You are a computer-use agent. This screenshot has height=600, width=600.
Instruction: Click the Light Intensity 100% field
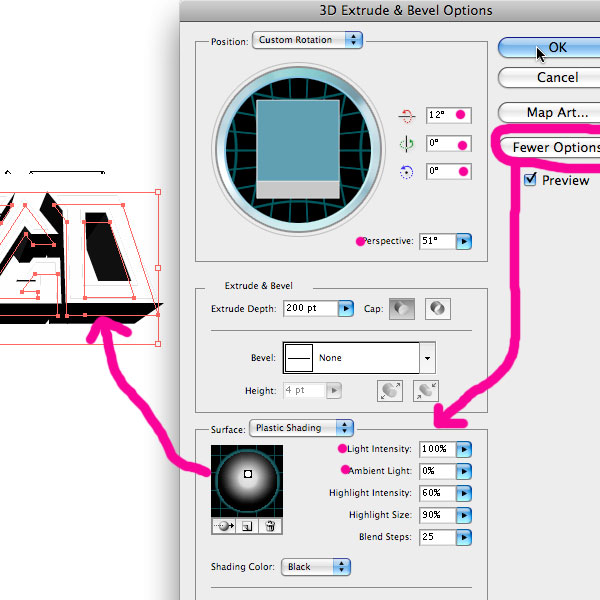click(438, 449)
